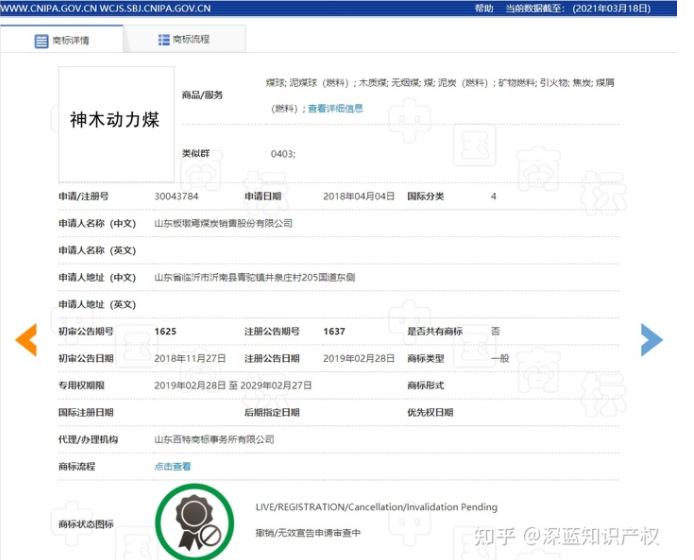Open the 查看详细信息 link for goods/services
This screenshot has width=694, height=560.
[335, 109]
